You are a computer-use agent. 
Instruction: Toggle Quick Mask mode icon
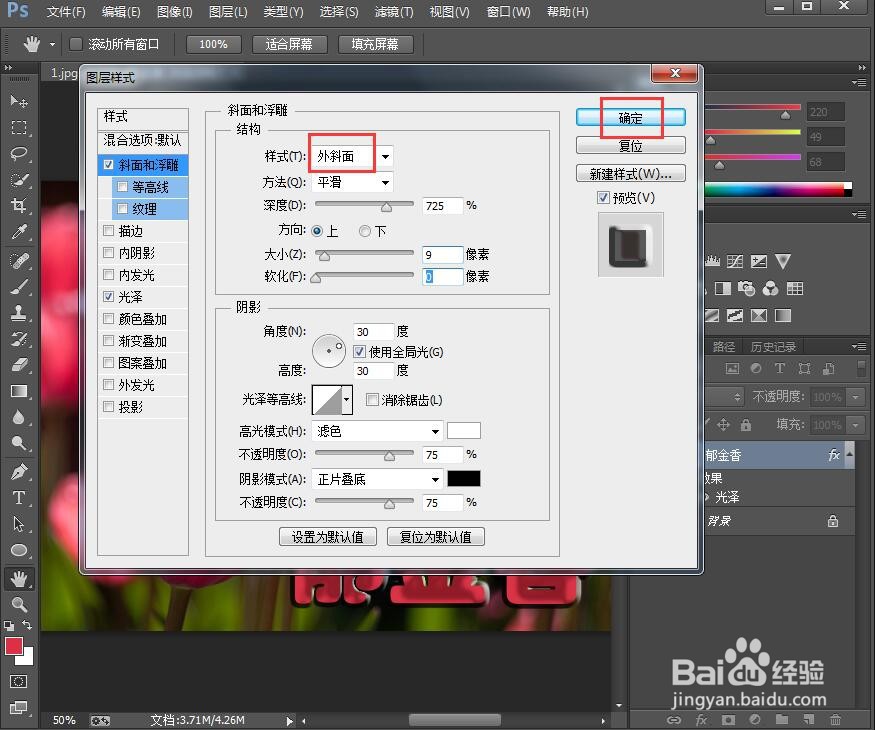[18, 681]
